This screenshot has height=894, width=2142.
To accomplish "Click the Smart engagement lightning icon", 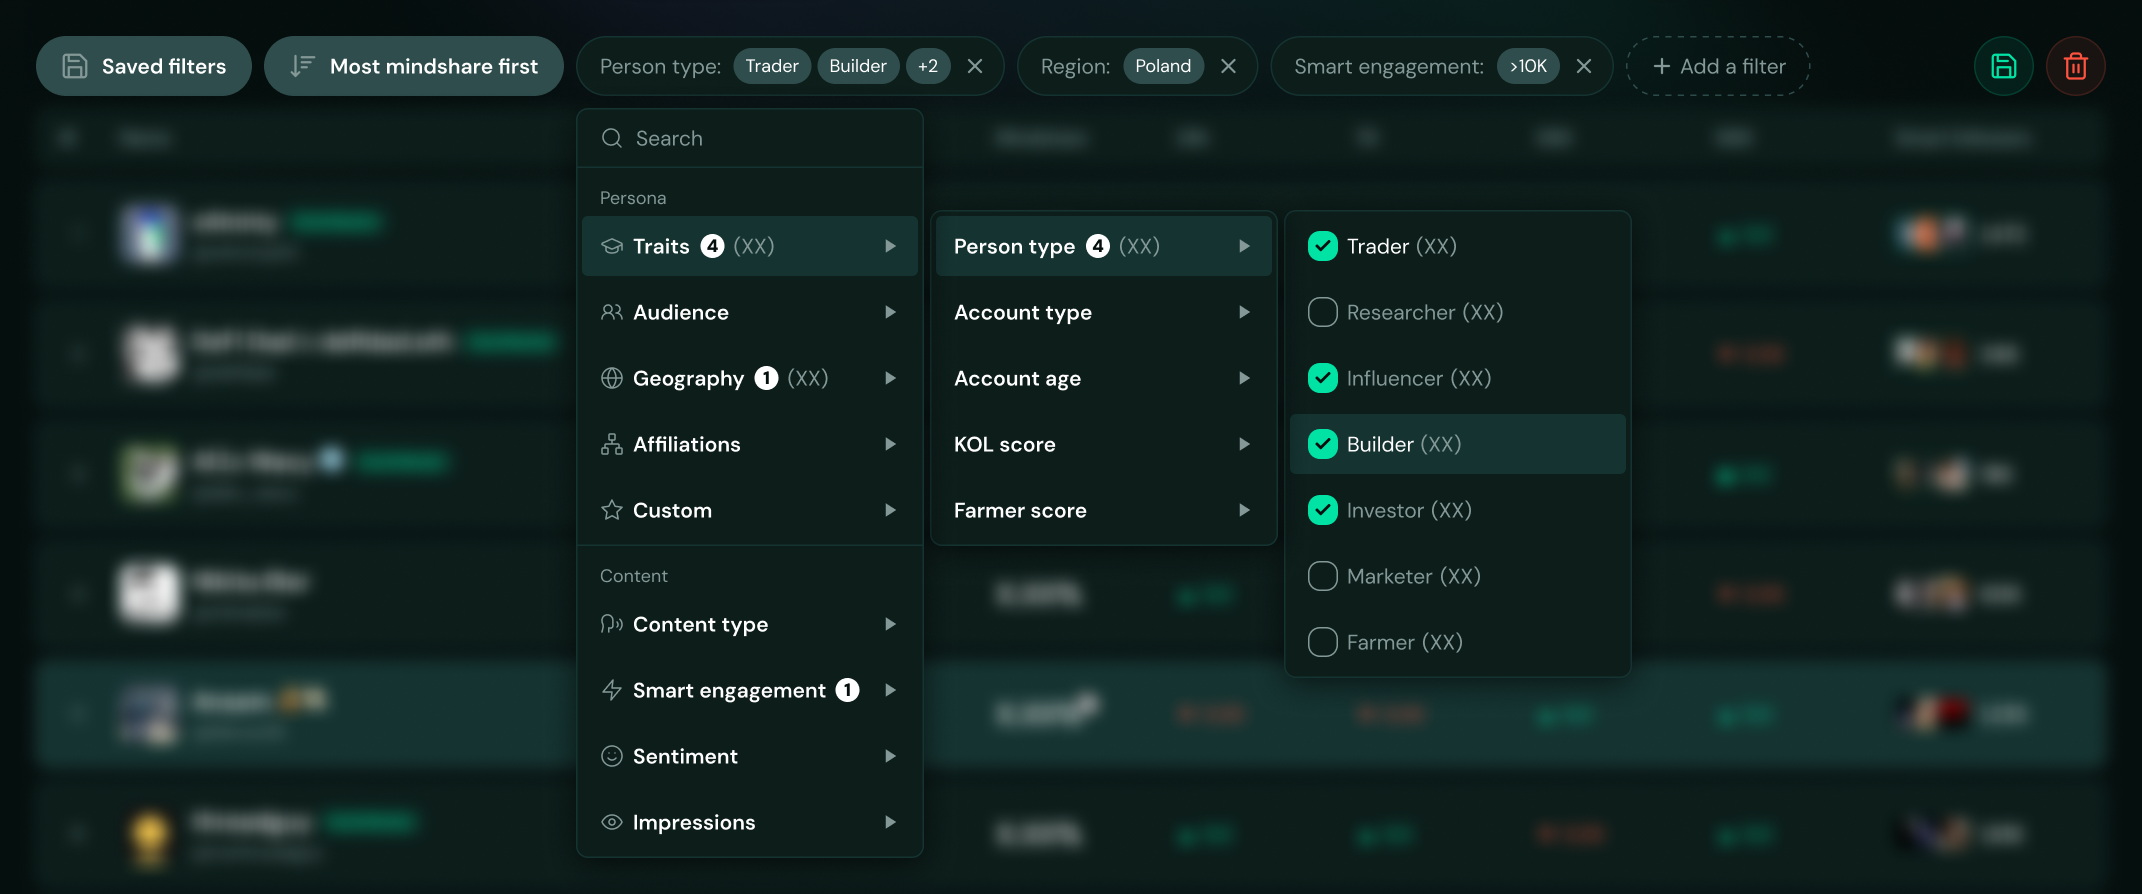I will point(612,690).
